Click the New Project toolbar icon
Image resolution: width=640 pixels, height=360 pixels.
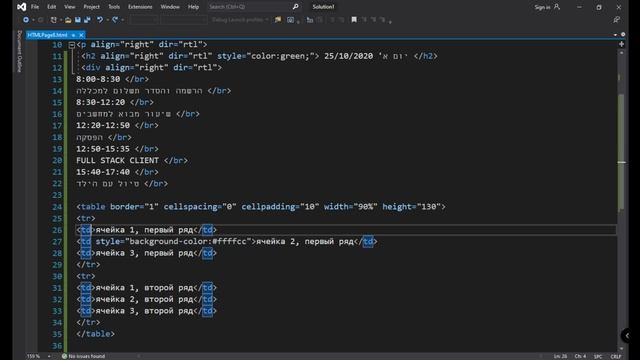(53, 20)
